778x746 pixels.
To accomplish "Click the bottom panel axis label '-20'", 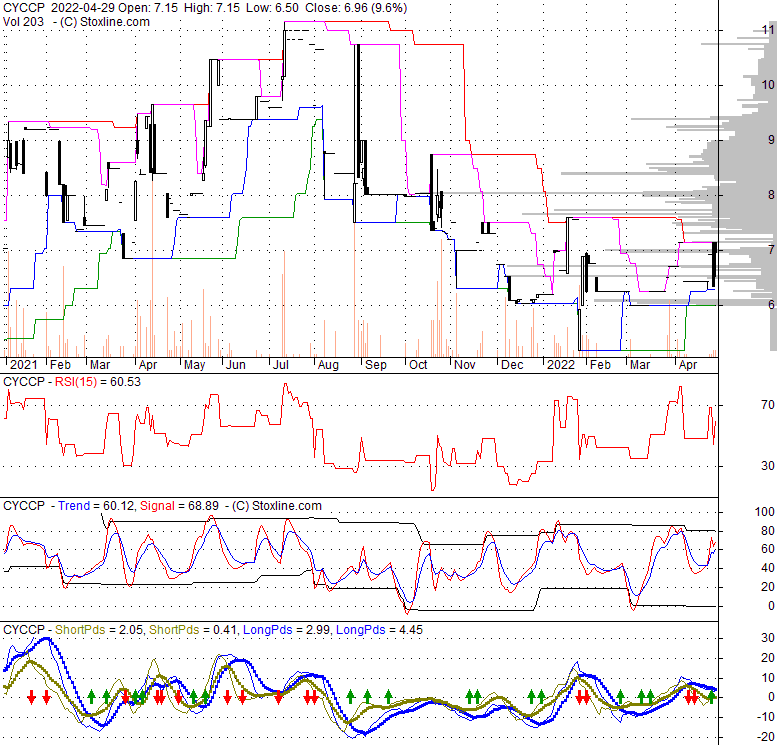I will pos(766,737).
